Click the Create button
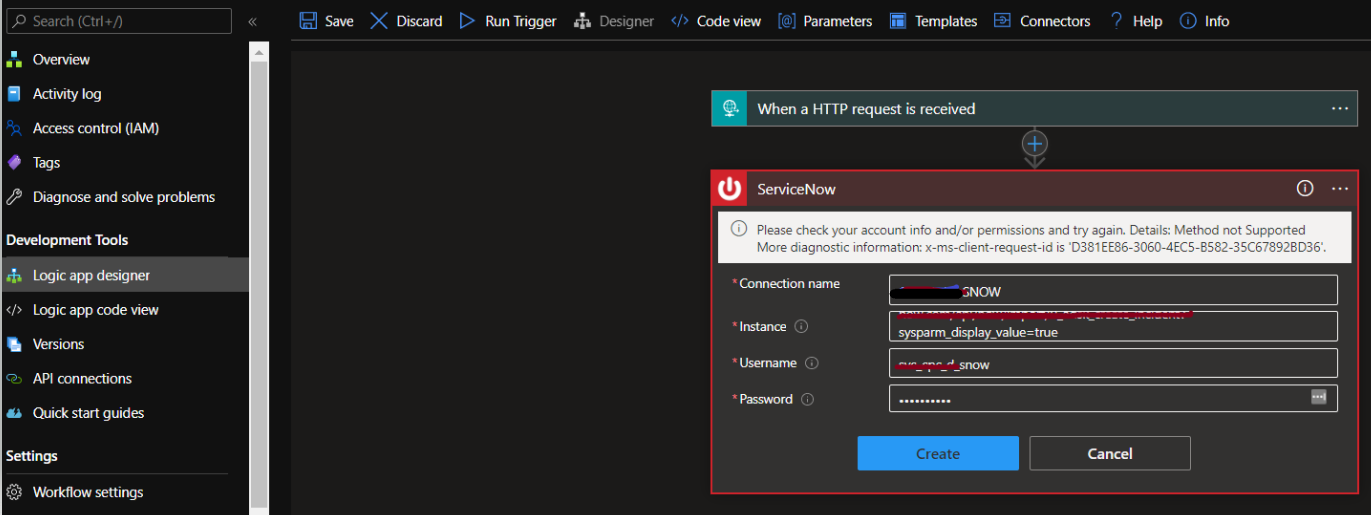The width and height of the screenshot is (1371, 515). [x=938, y=453]
